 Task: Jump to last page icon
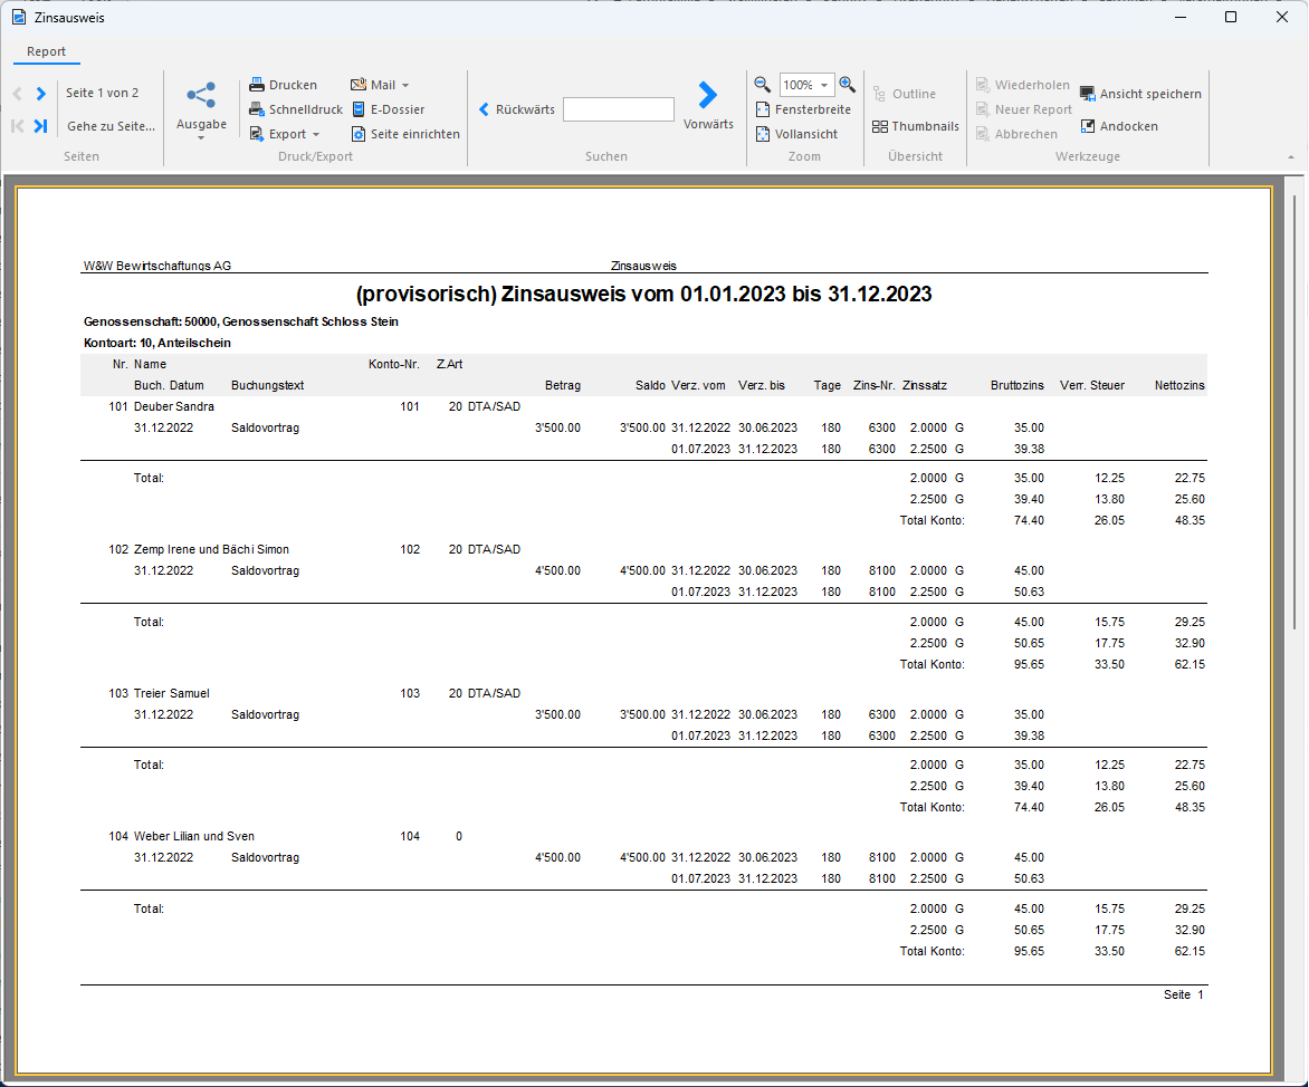coord(41,126)
